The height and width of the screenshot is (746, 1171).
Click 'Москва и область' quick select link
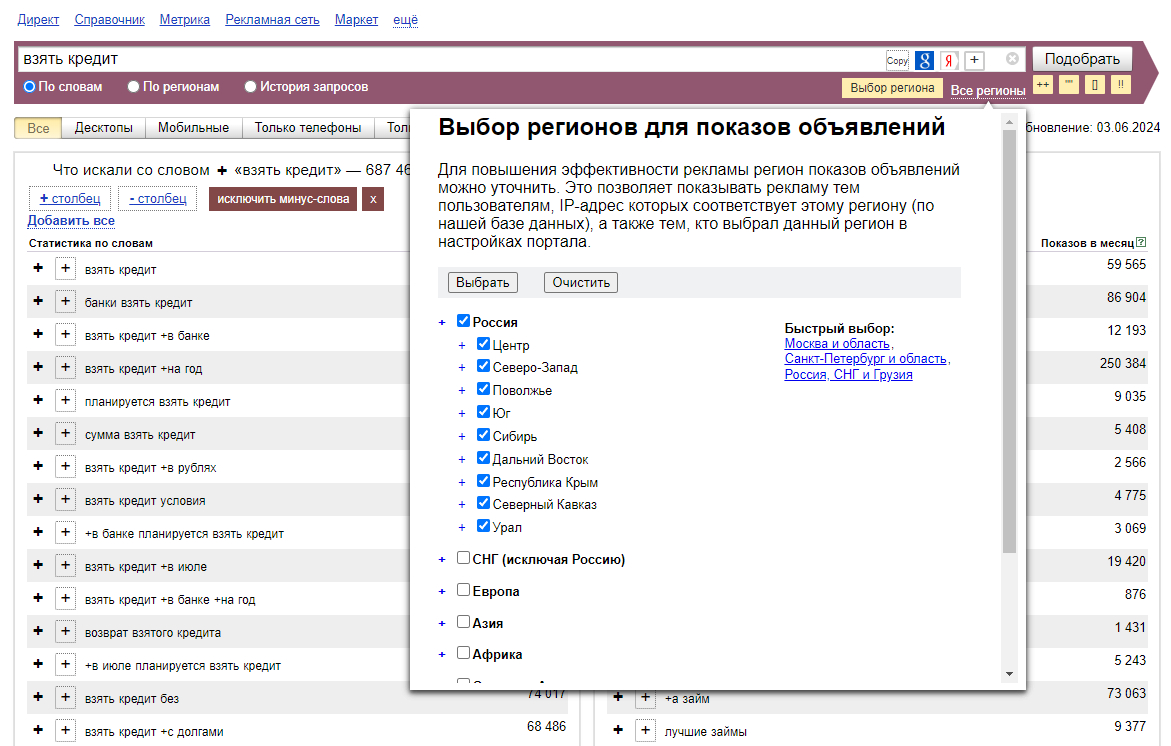(x=837, y=344)
